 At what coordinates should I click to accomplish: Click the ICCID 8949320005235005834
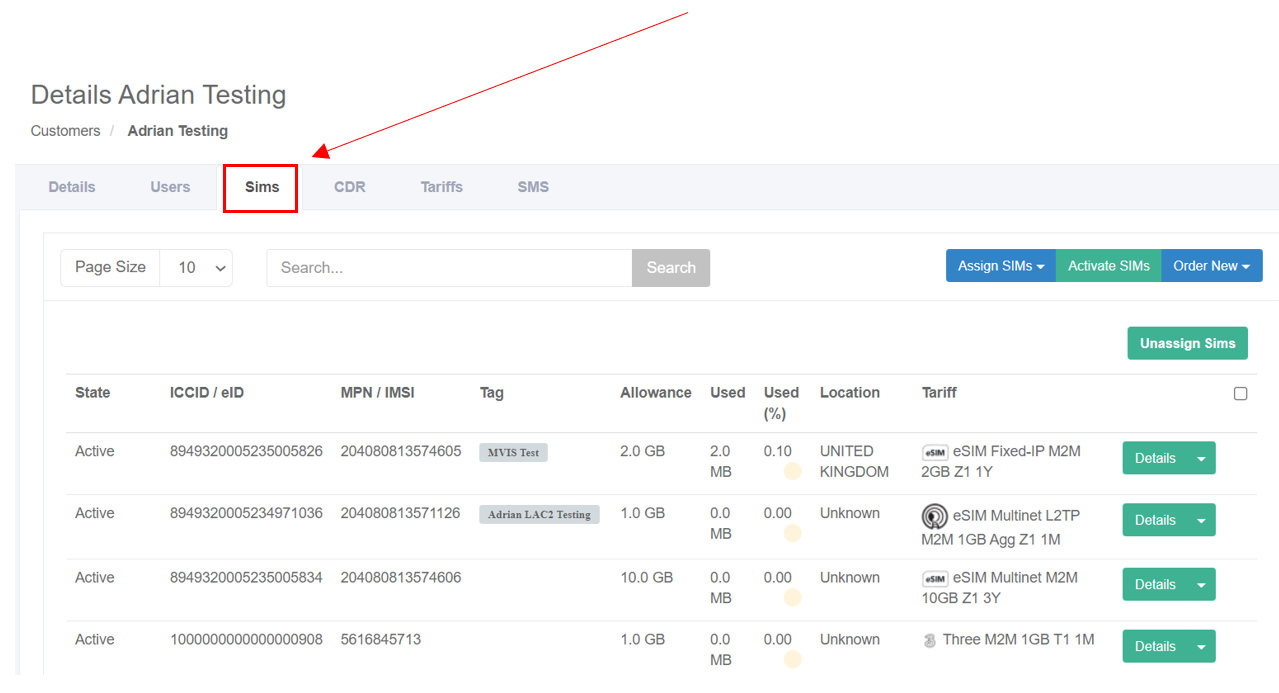coord(246,577)
